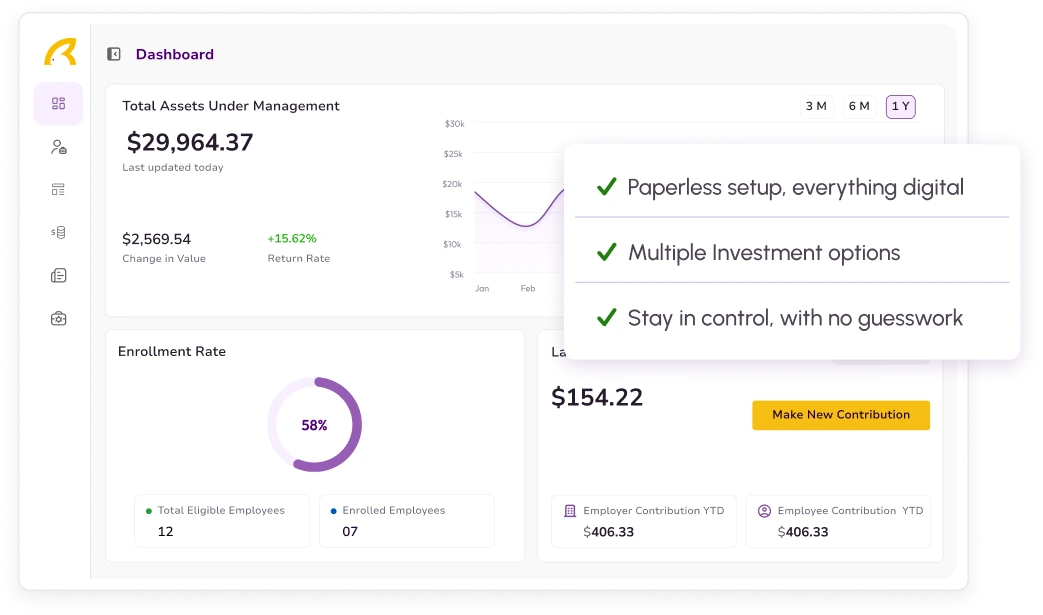Open the reports document sidebar icon
The width and height of the screenshot is (1043, 615).
click(58, 275)
